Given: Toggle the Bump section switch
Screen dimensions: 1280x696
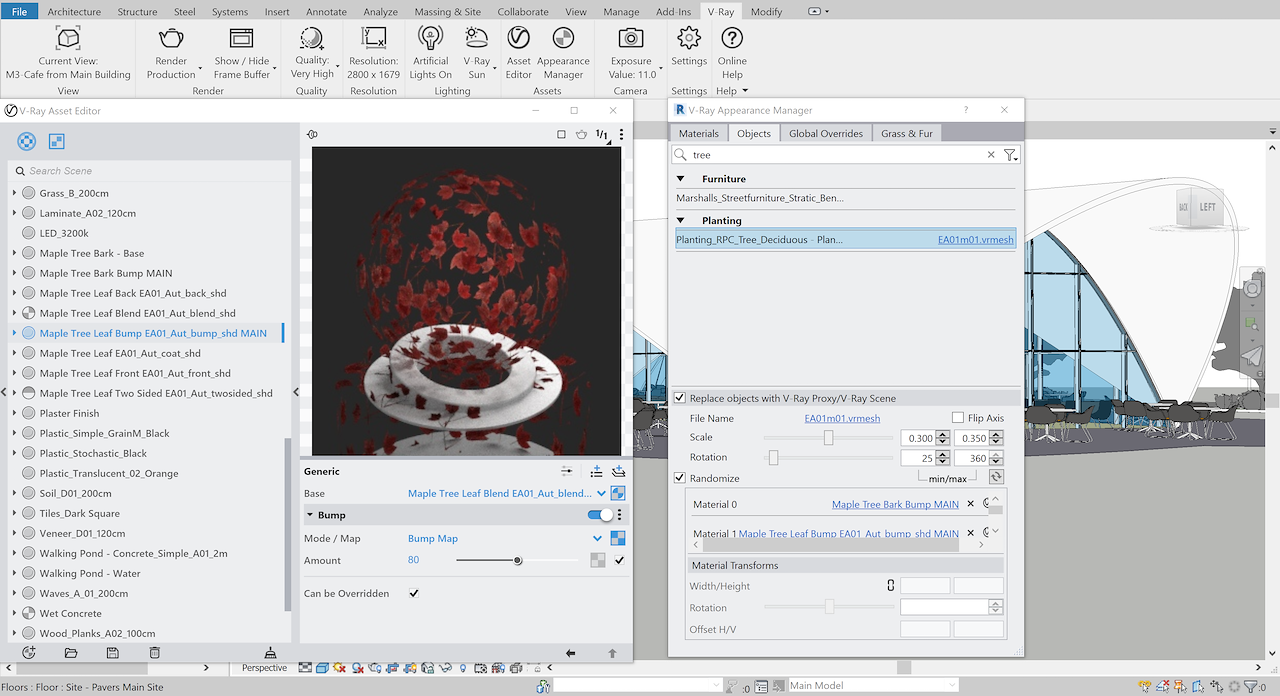Looking at the screenshot, I should pos(600,515).
